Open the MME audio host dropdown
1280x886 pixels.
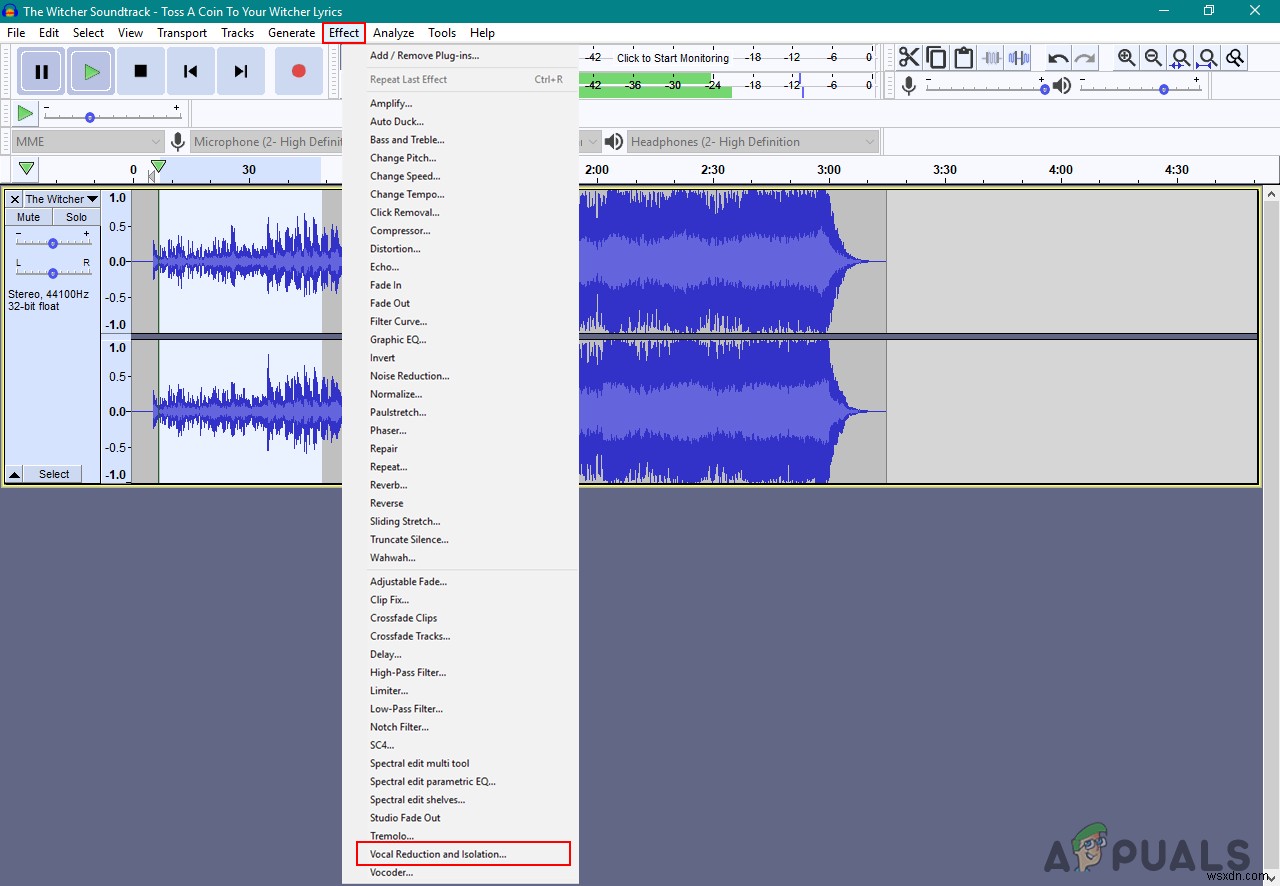point(88,142)
